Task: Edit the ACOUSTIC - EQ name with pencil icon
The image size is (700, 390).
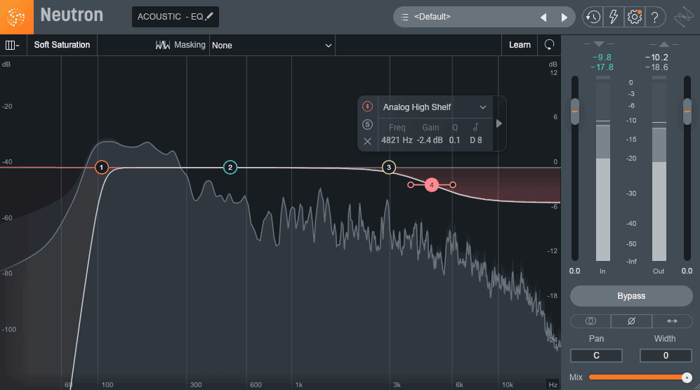Action: coord(209,17)
